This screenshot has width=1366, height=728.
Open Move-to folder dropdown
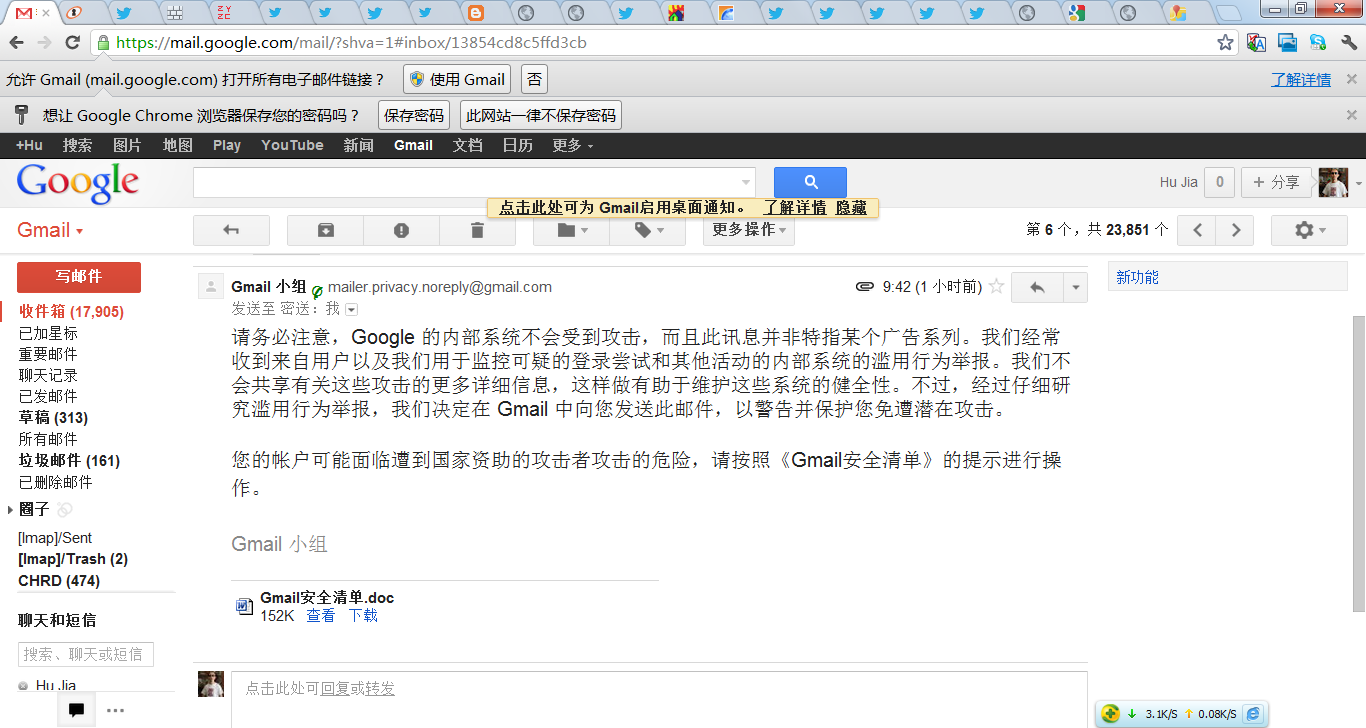[571, 230]
